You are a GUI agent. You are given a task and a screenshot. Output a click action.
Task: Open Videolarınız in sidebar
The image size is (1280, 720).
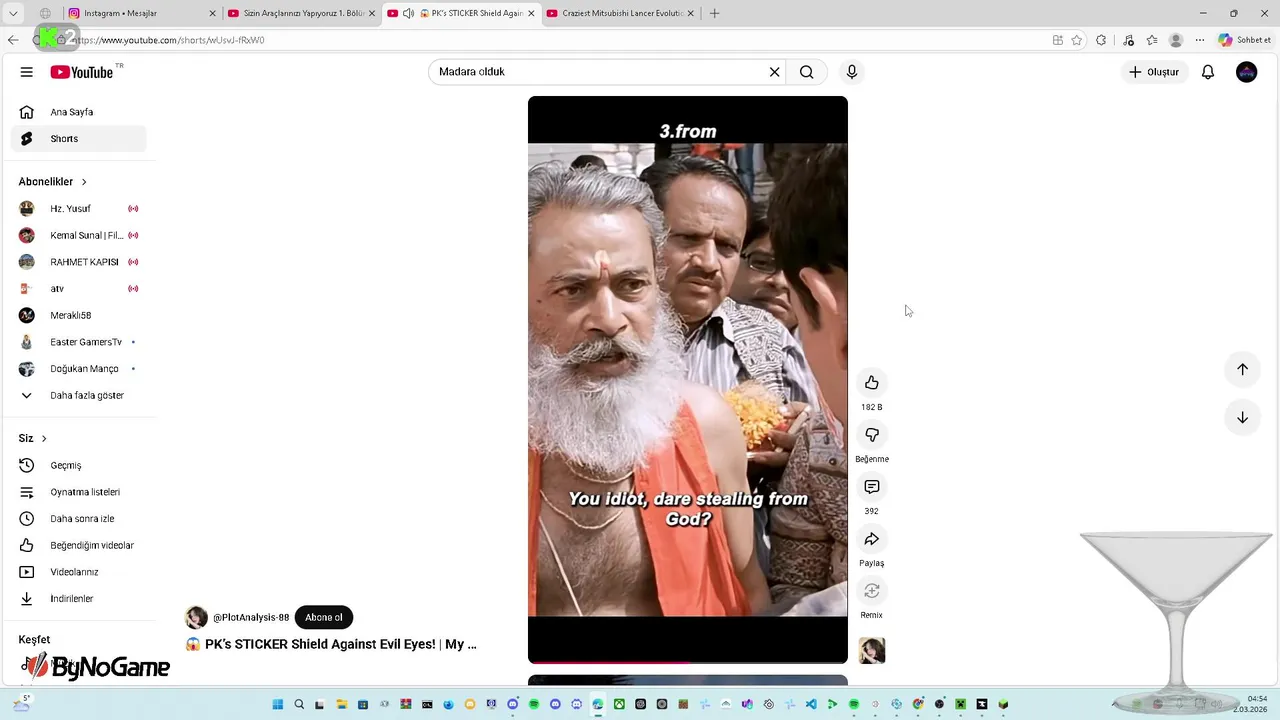78,572
